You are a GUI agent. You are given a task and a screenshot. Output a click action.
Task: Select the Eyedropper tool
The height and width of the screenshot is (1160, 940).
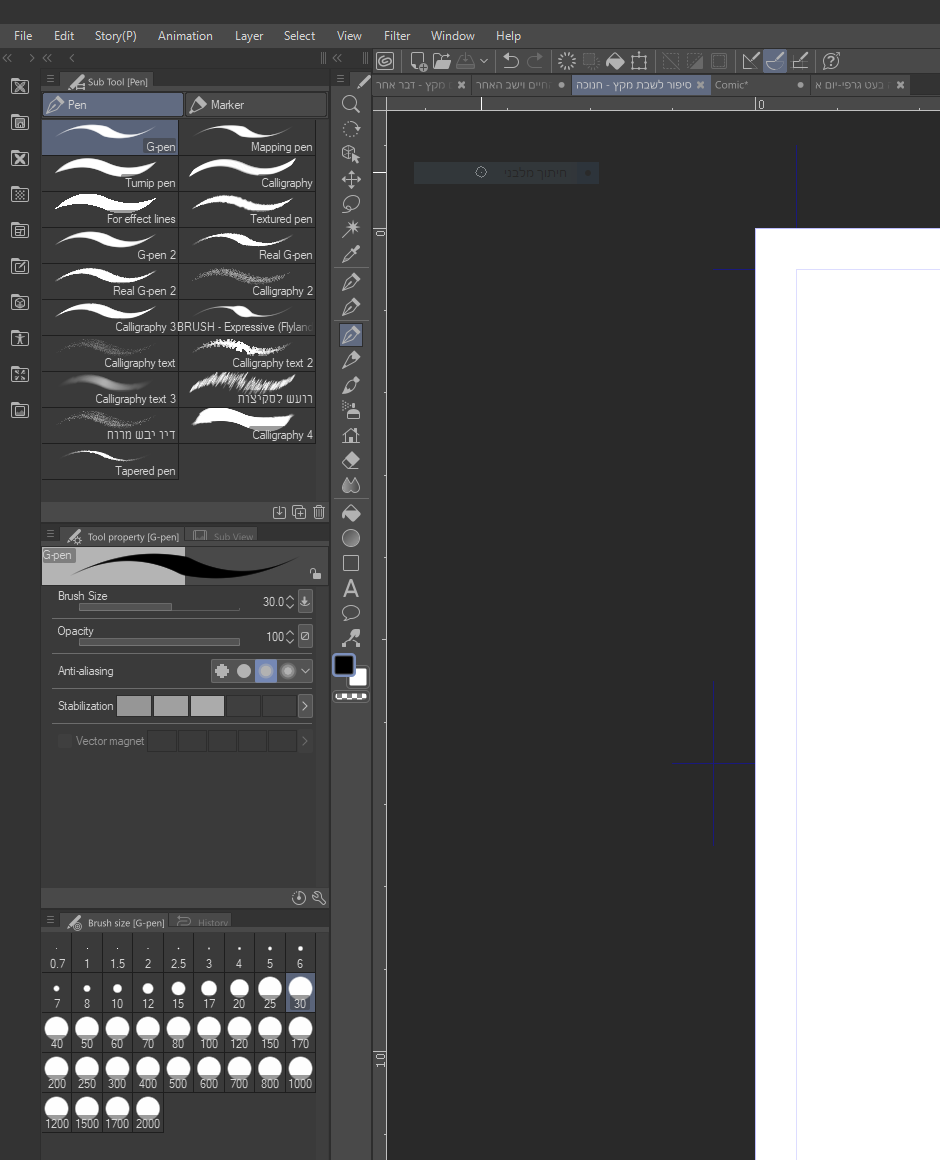(351, 254)
